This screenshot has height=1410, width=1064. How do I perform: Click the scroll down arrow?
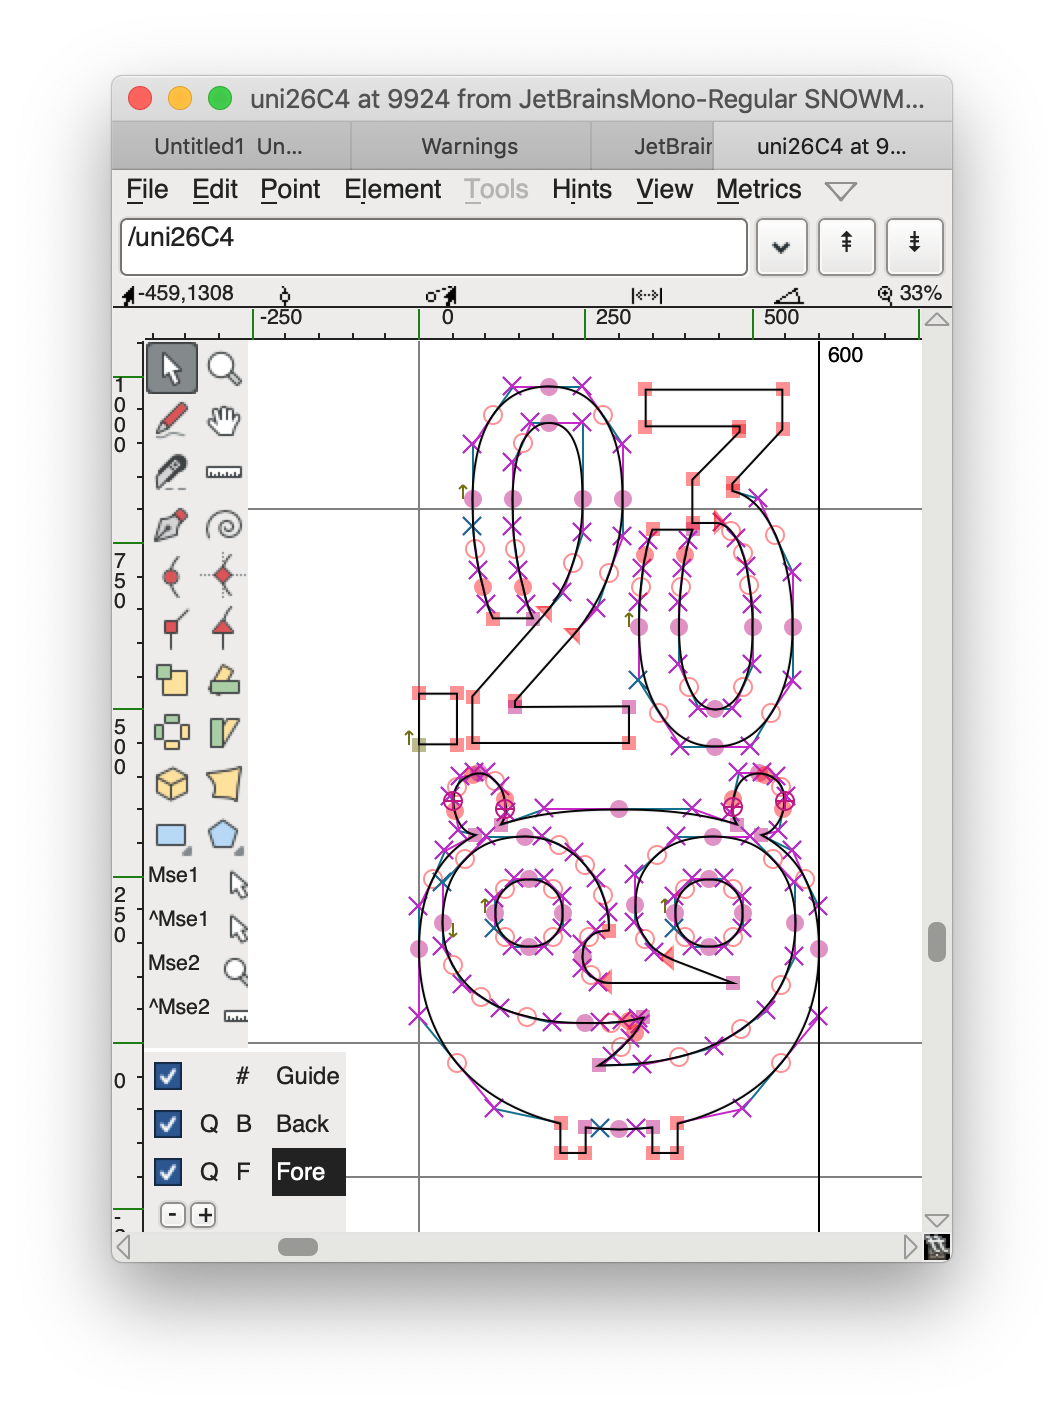[937, 1220]
